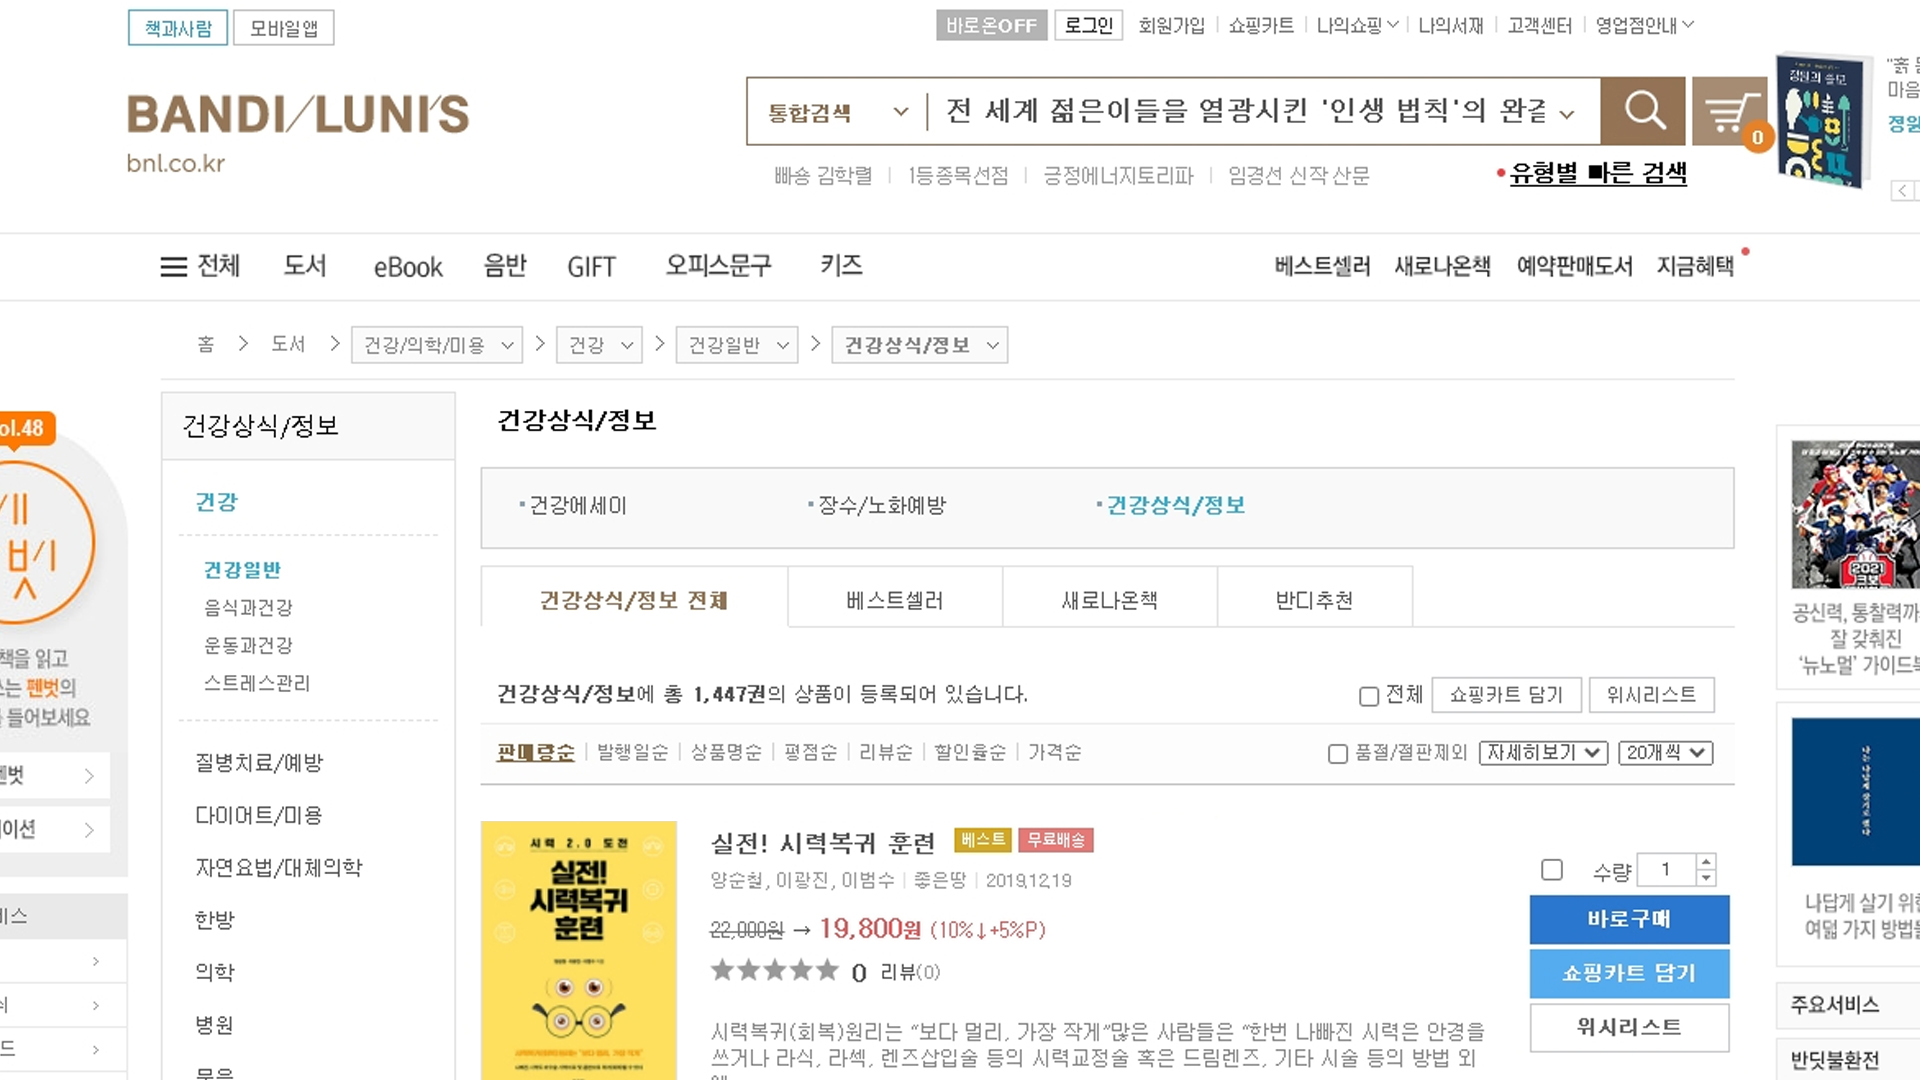
Task: Sort by 평점순
Action: (810, 752)
